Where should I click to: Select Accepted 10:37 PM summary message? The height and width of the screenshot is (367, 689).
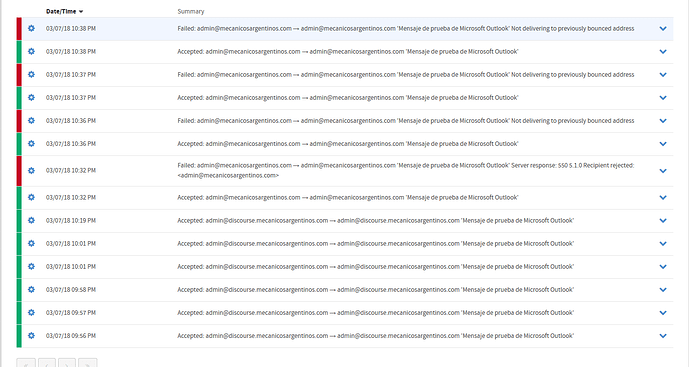coord(348,98)
